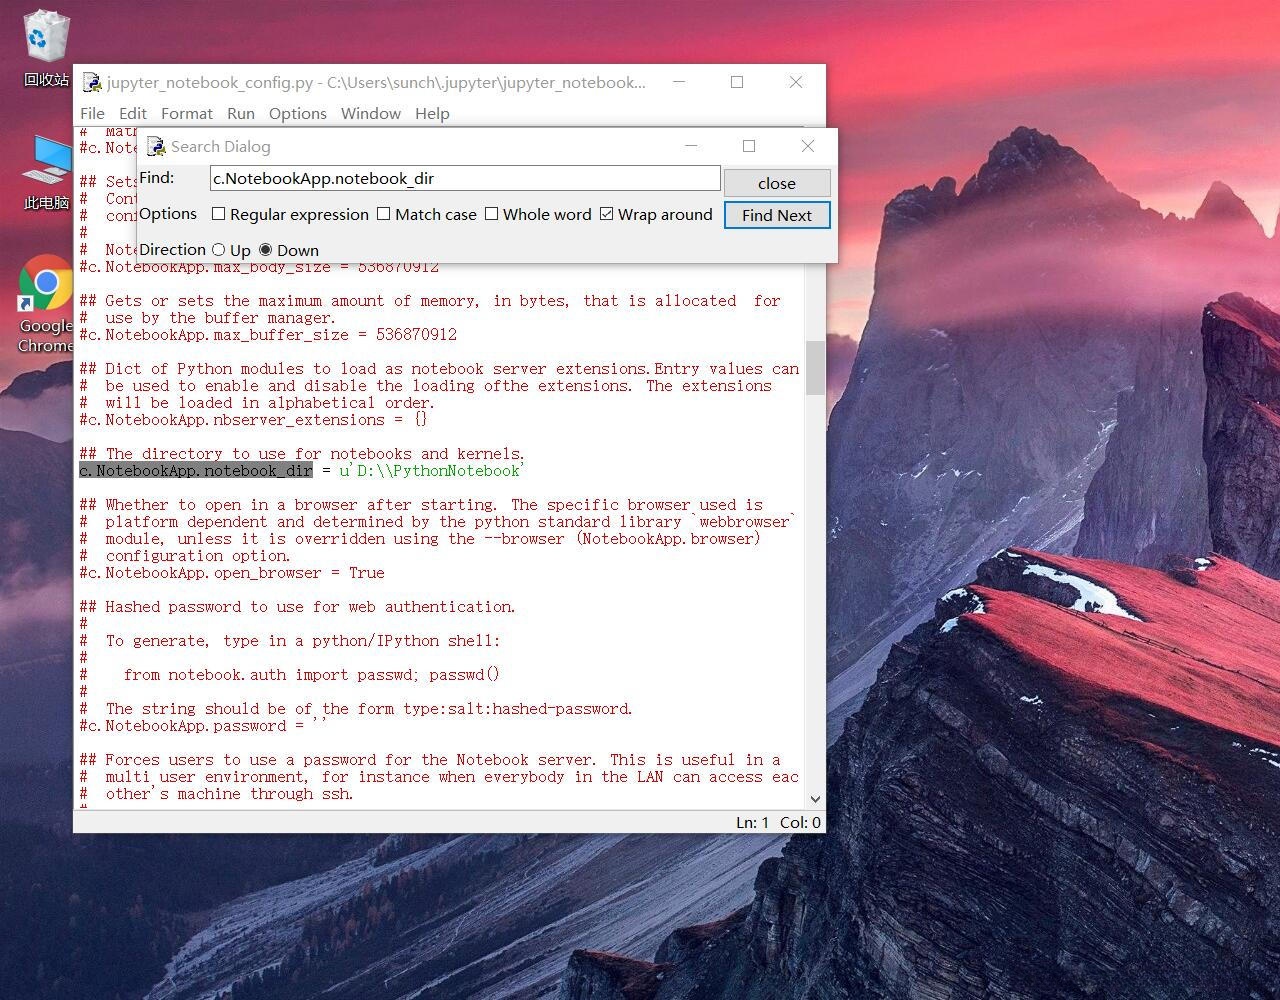This screenshot has height=1000, width=1280.
Task: Click the Find Next button
Action: pos(777,215)
